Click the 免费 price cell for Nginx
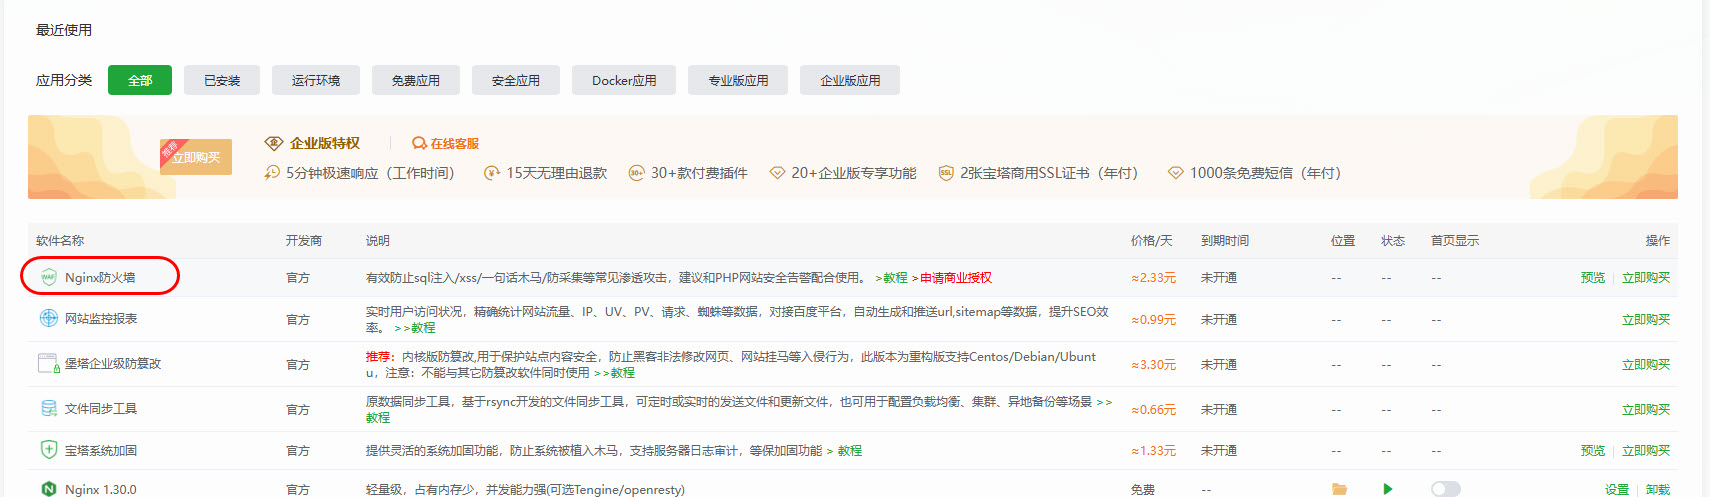The width and height of the screenshot is (1710, 497). point(1143,489)
